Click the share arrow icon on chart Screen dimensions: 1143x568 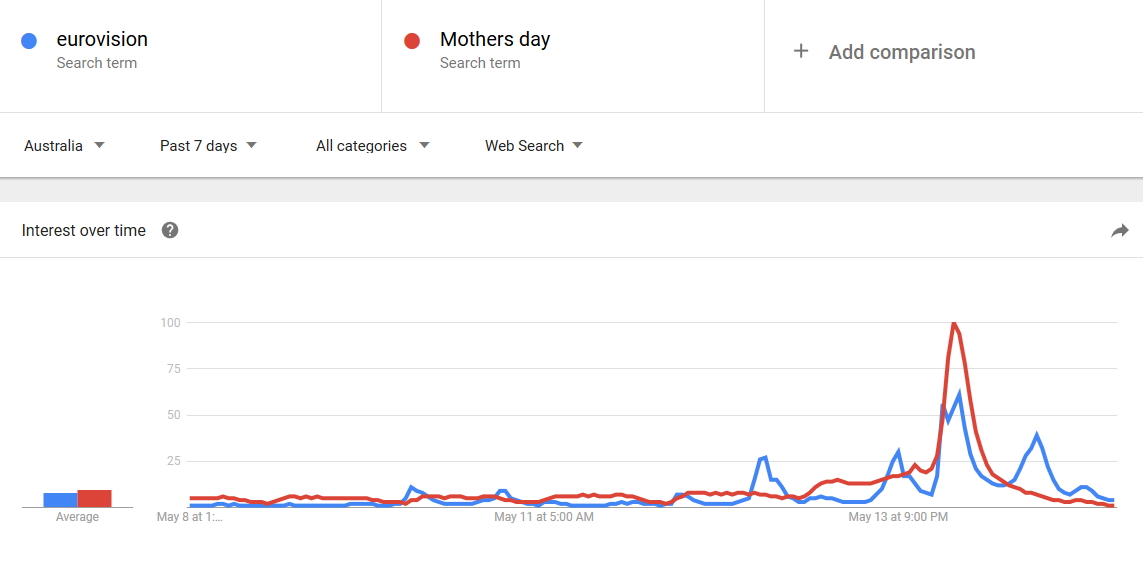pyautogui.click(x=1119, y=231)
